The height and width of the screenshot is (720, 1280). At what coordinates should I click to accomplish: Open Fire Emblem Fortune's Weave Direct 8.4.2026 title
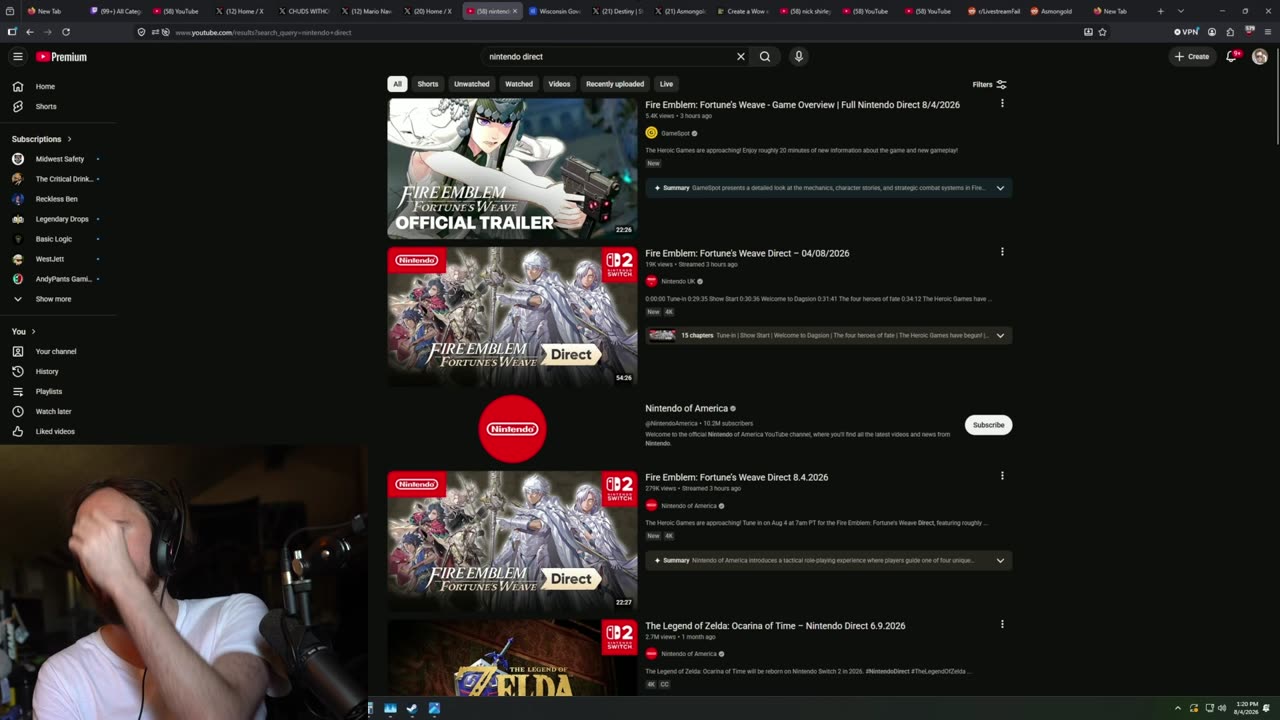(736, 478)
